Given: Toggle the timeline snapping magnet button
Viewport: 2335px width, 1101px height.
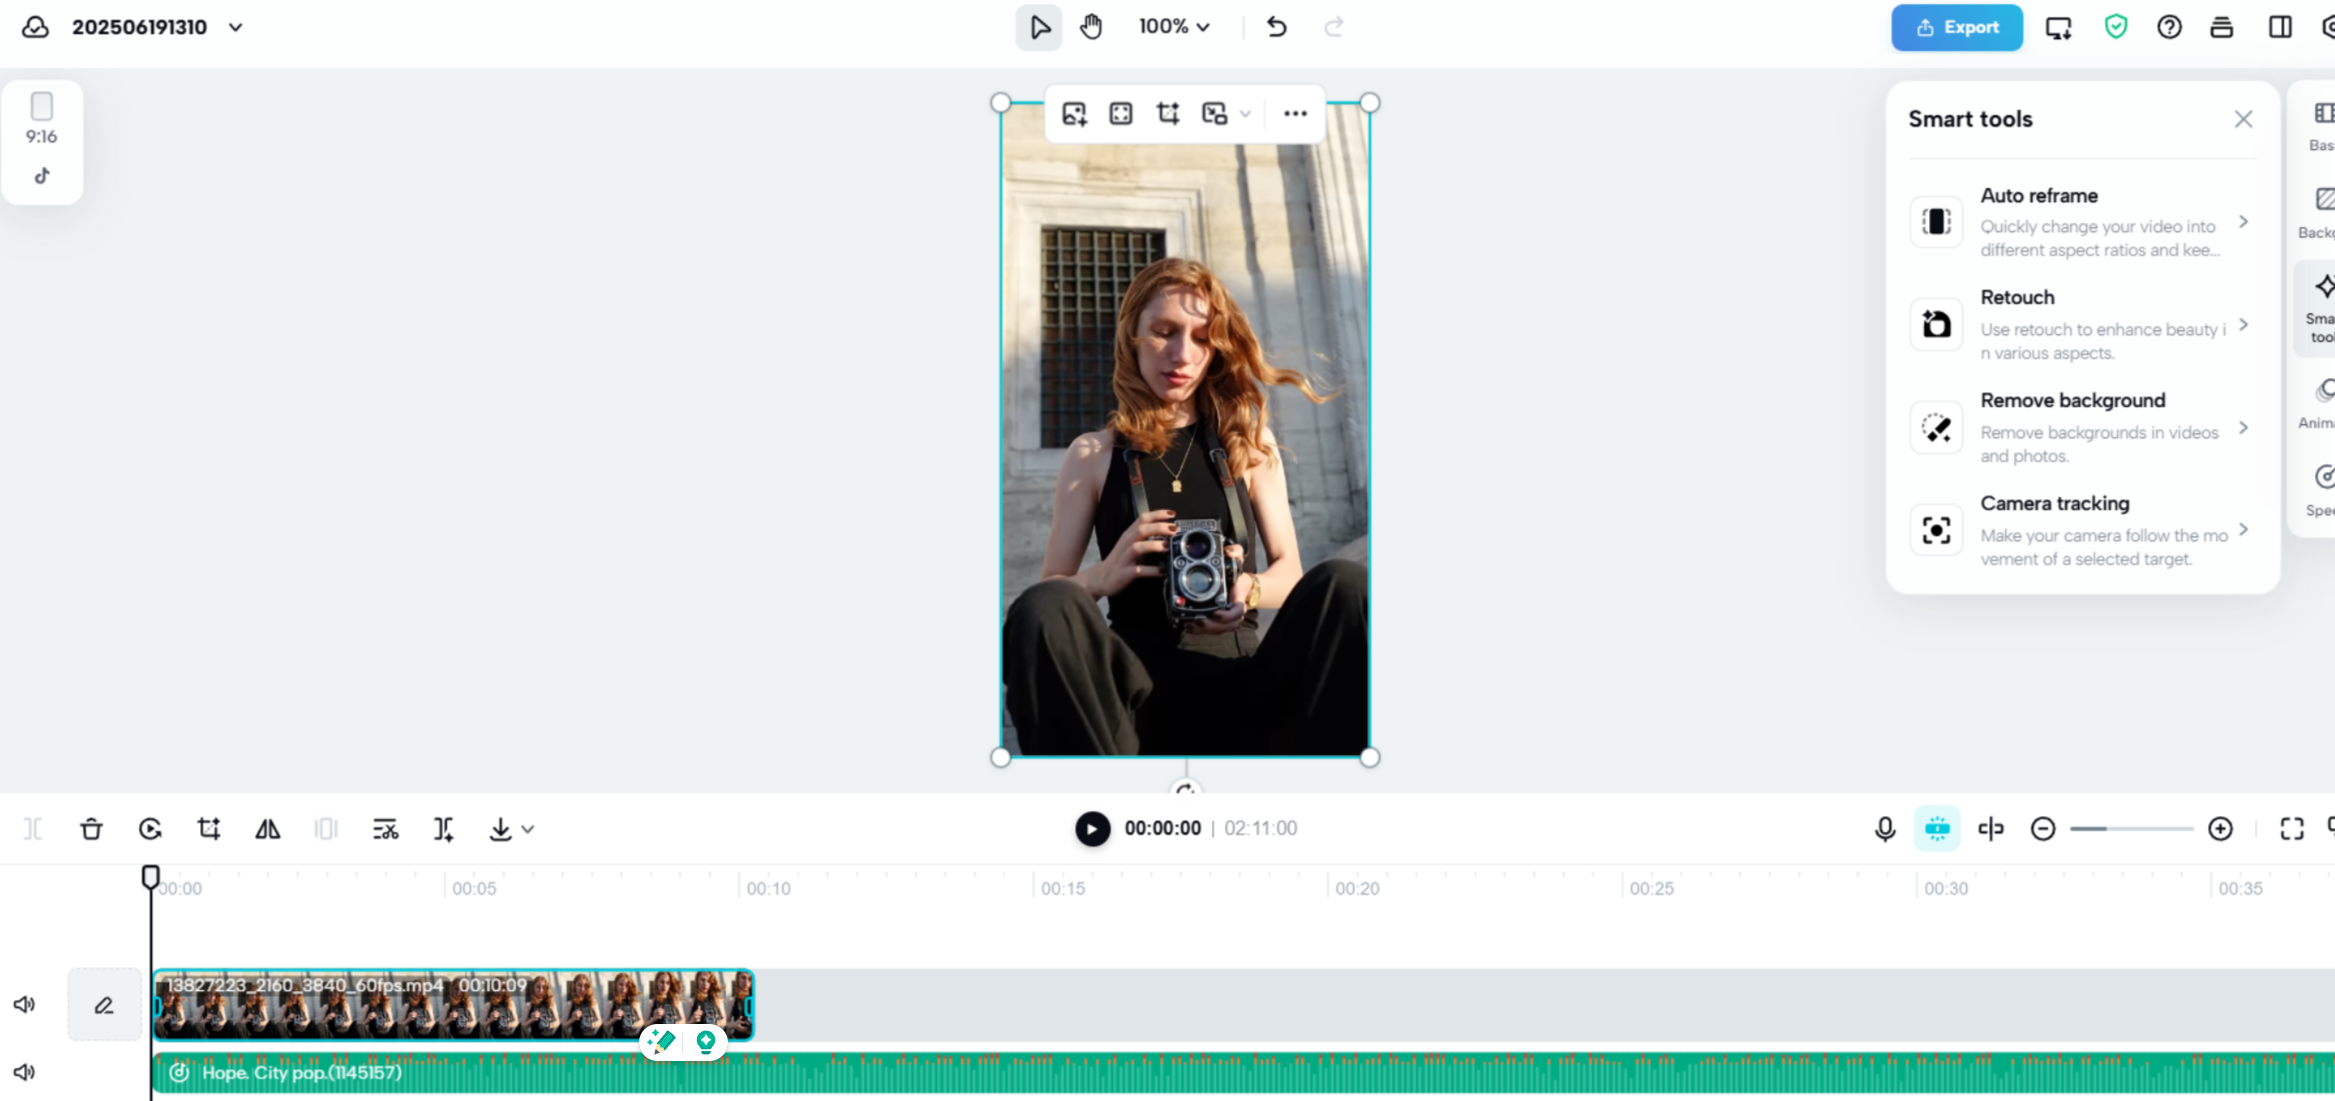Looking at the screenshot, I should [1936, 829].
